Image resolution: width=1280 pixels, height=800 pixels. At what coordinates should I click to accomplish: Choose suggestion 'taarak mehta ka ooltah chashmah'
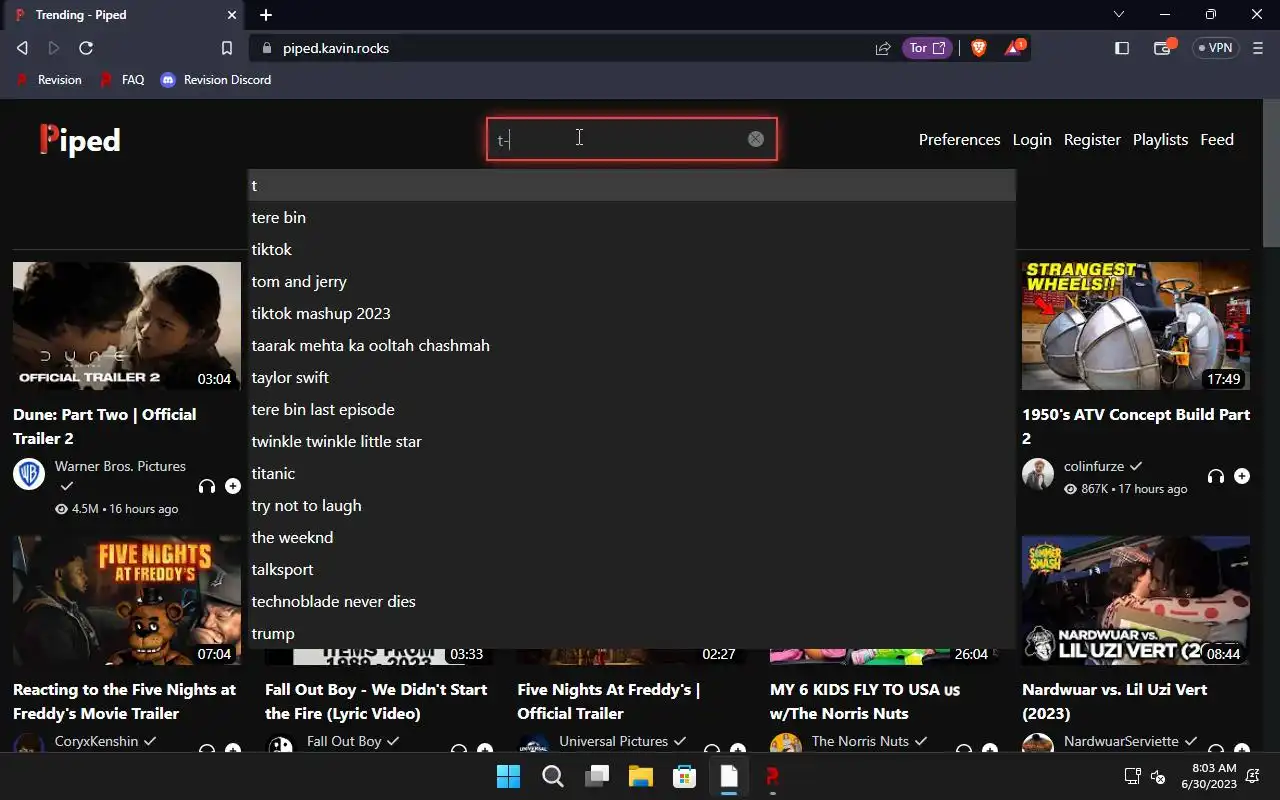[x=632, y=345]
